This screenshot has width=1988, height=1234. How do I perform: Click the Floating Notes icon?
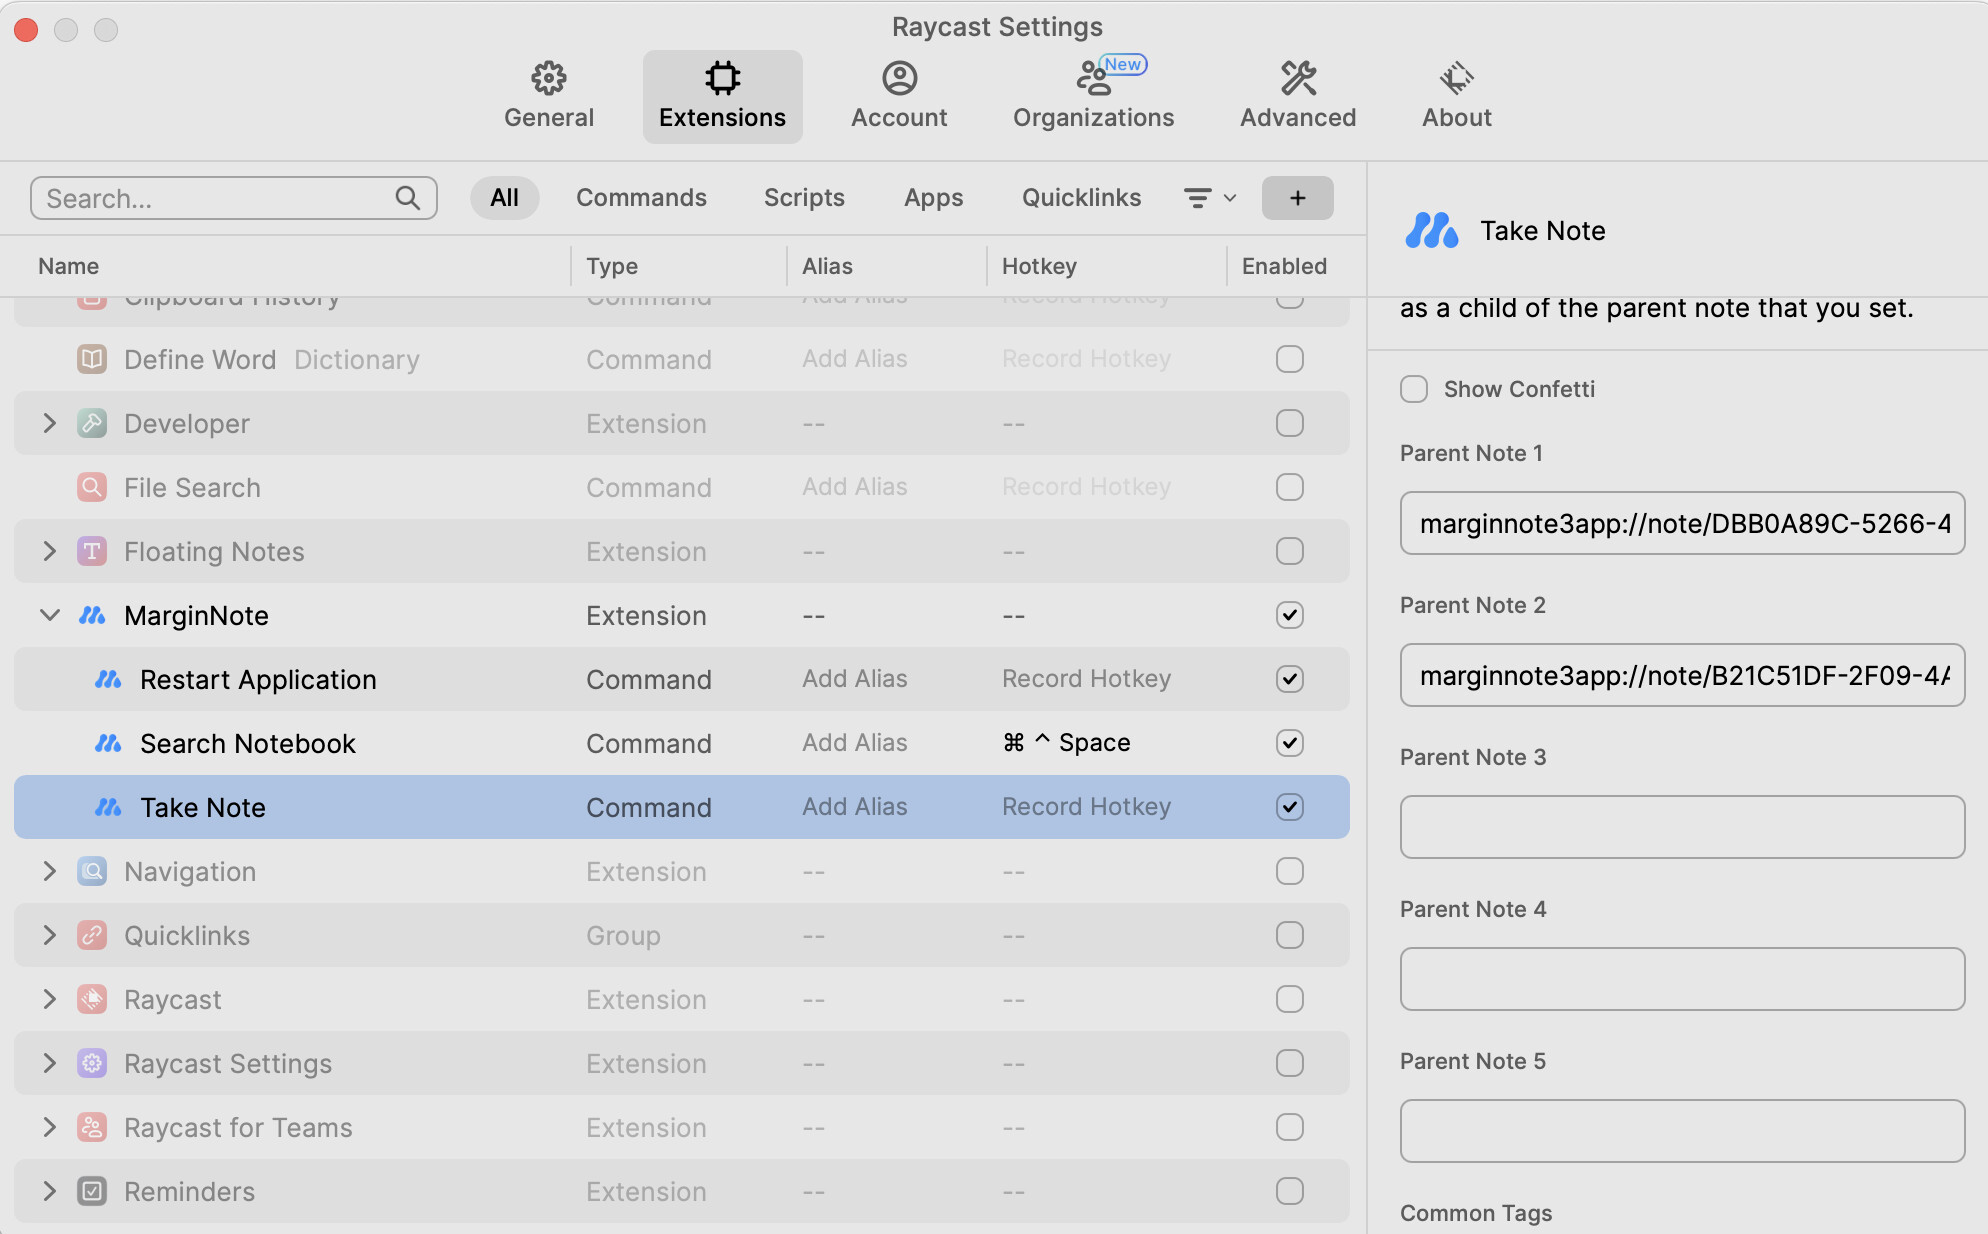click(92, 551)
